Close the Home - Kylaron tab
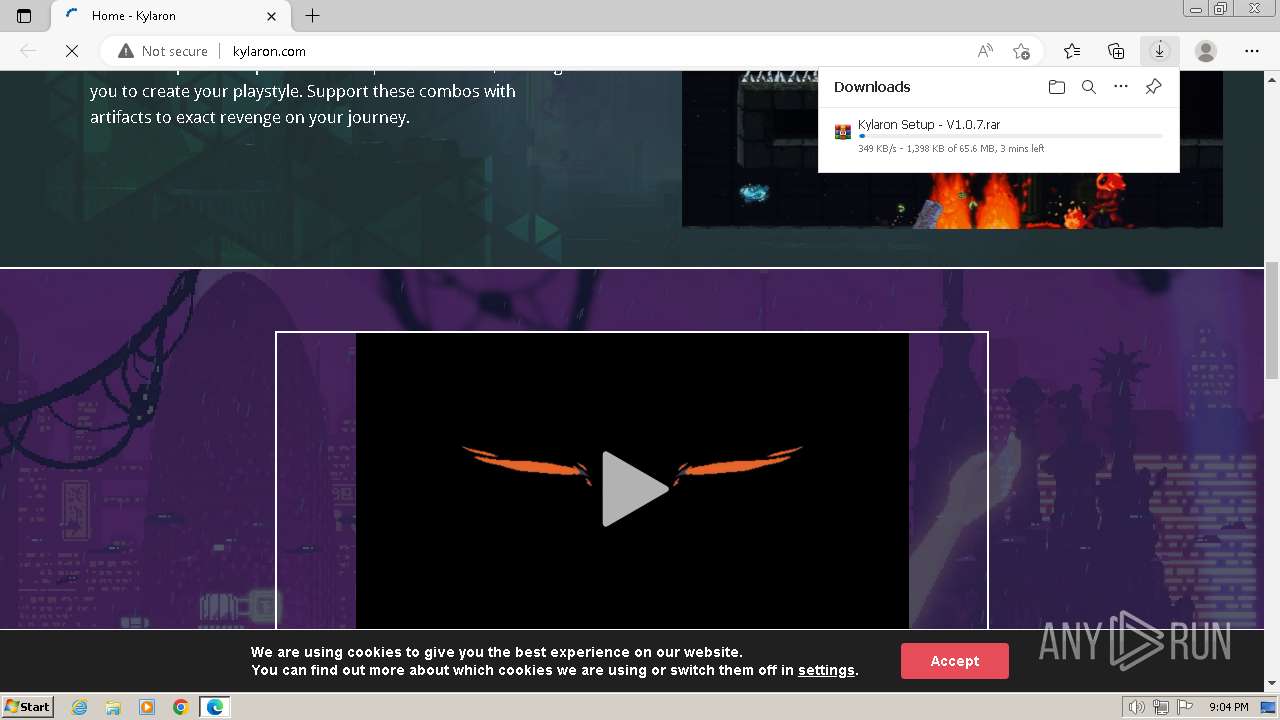The width and height of the screenshot is (1280, 720). (x=272, y=16)
